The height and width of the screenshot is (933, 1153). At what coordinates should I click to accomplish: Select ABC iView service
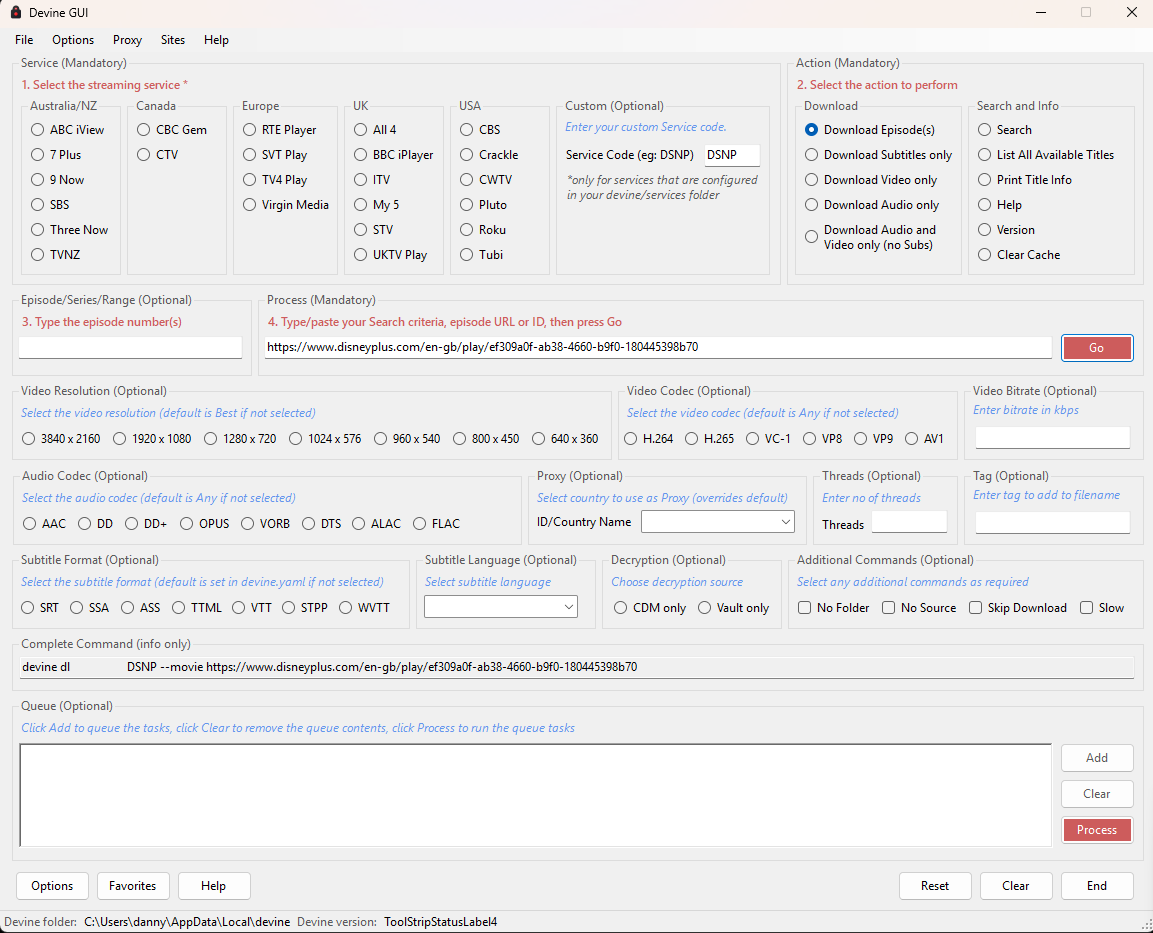tap(68, 129)
